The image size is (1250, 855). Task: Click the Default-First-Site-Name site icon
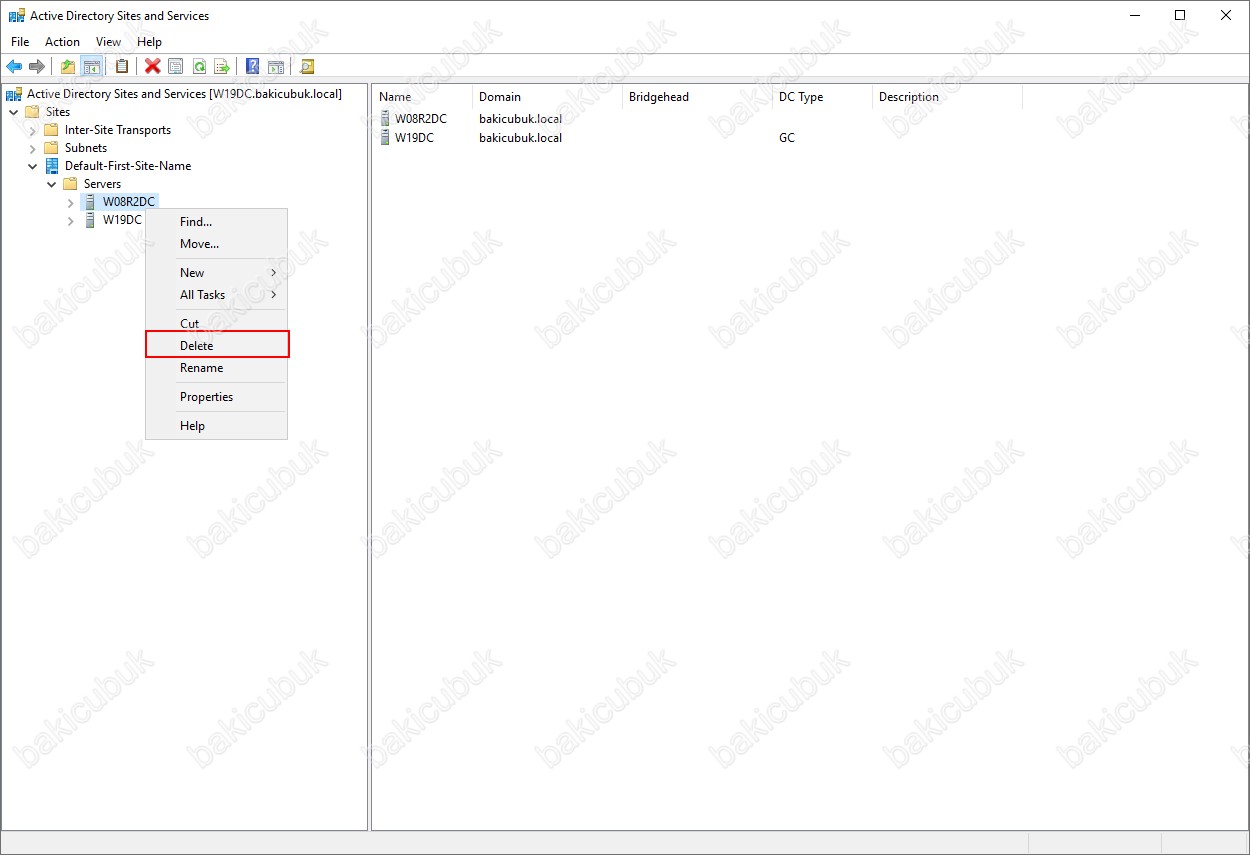52,166
